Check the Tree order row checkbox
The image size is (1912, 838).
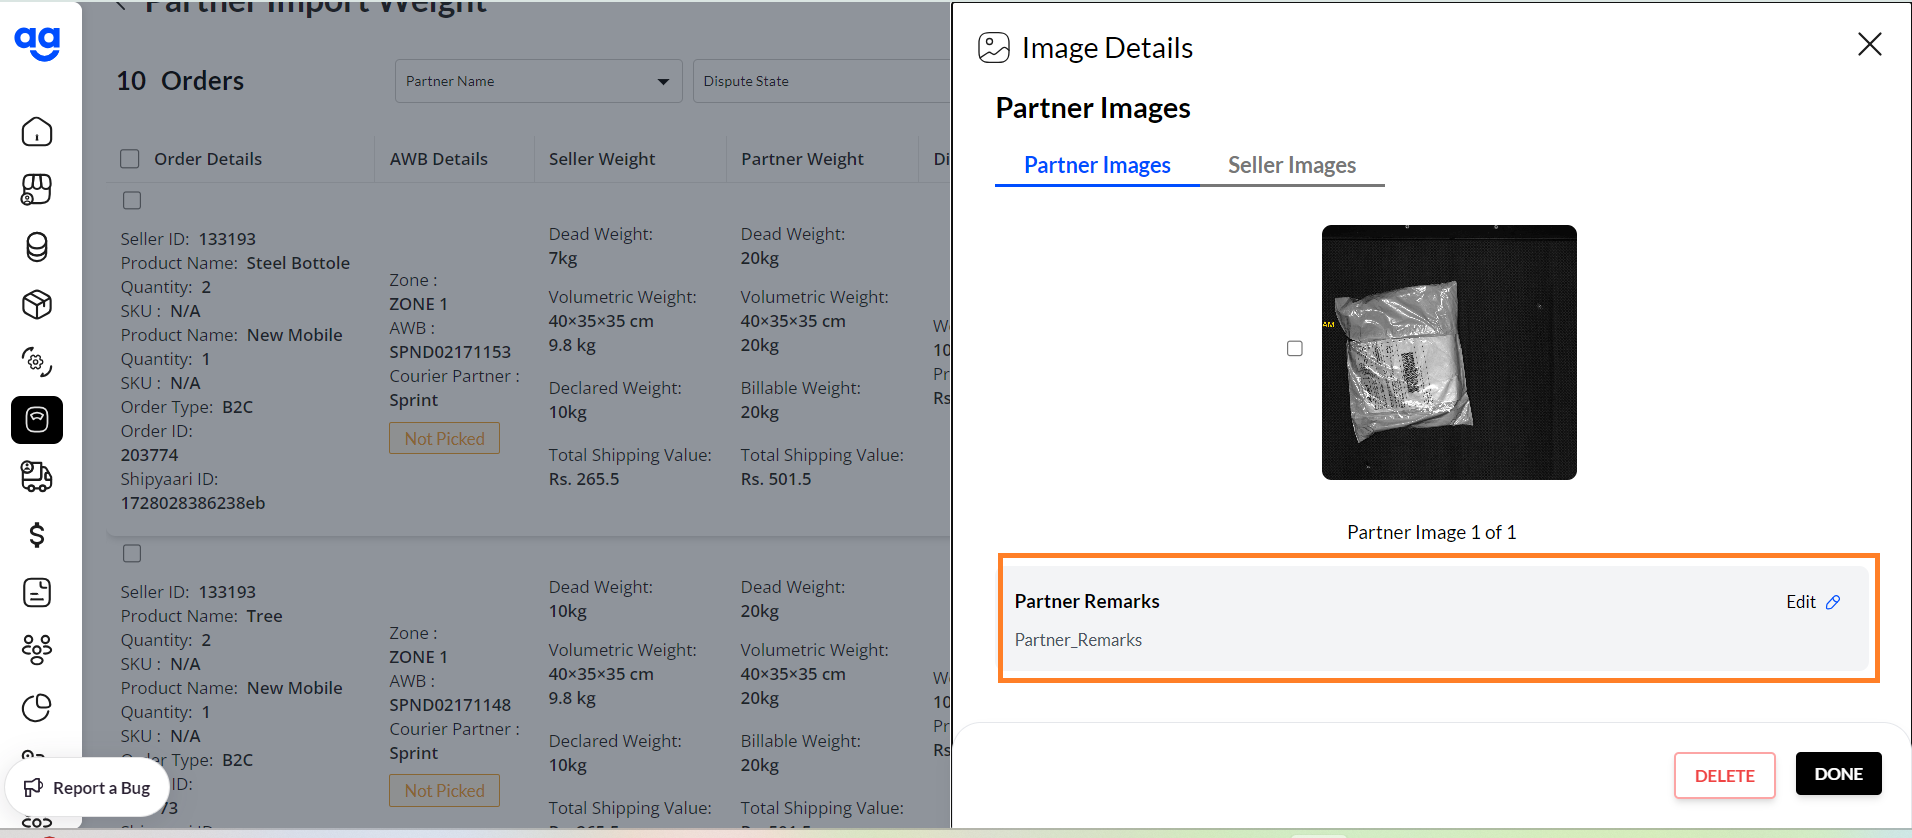132,553
